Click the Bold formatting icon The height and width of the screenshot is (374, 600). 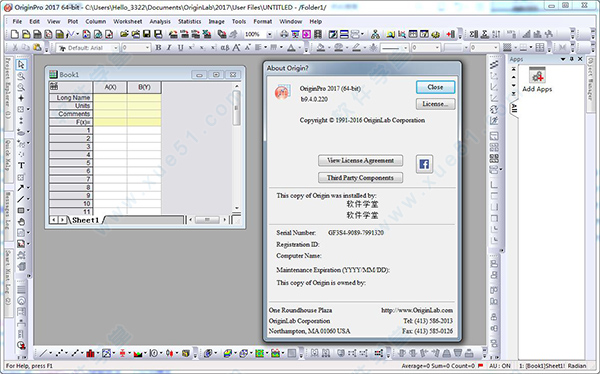coord(158,47)
